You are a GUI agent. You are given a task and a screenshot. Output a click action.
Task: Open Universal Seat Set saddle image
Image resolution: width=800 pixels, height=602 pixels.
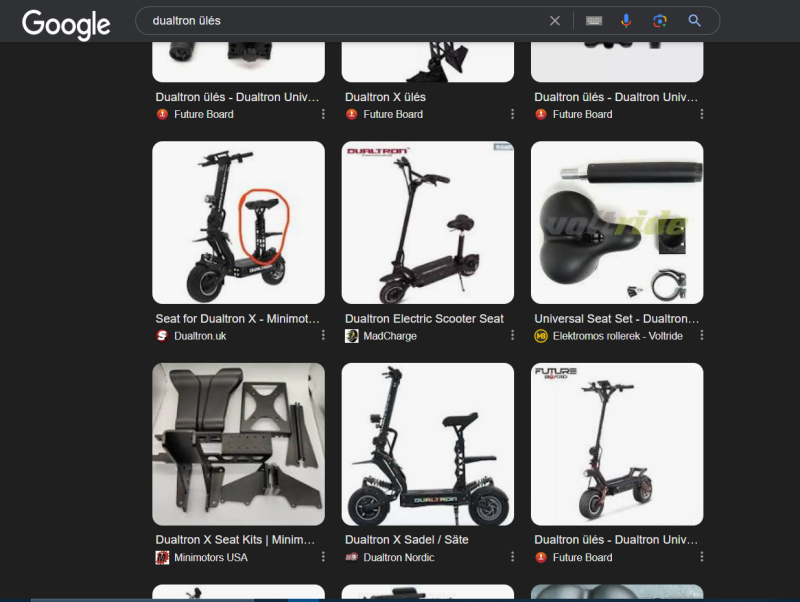click(617, 222)
